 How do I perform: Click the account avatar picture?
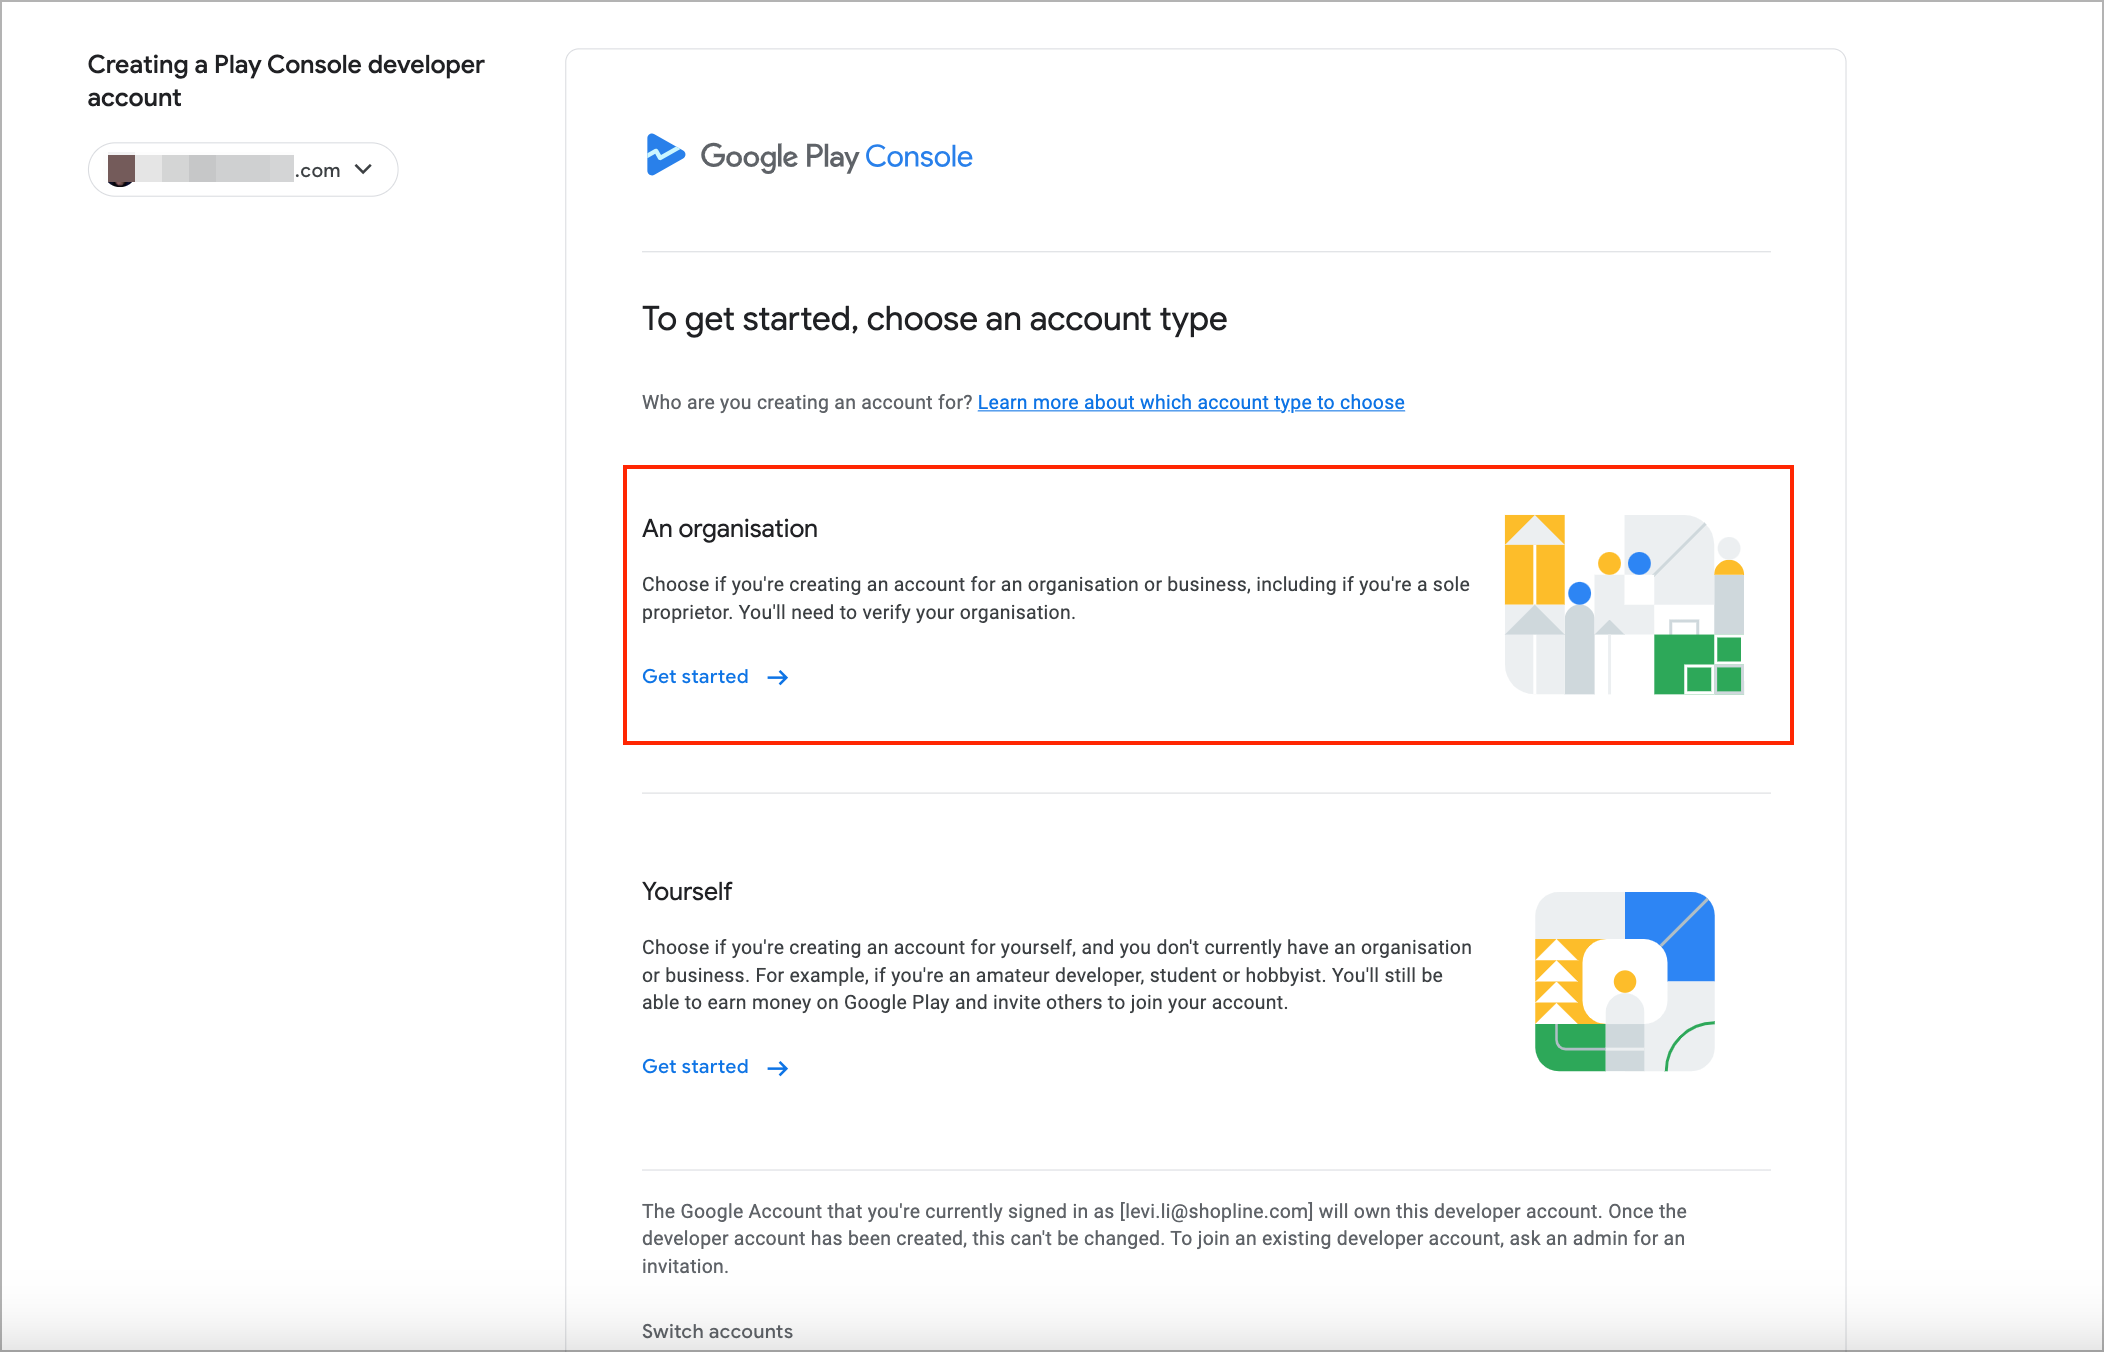[x=121, y=170]
